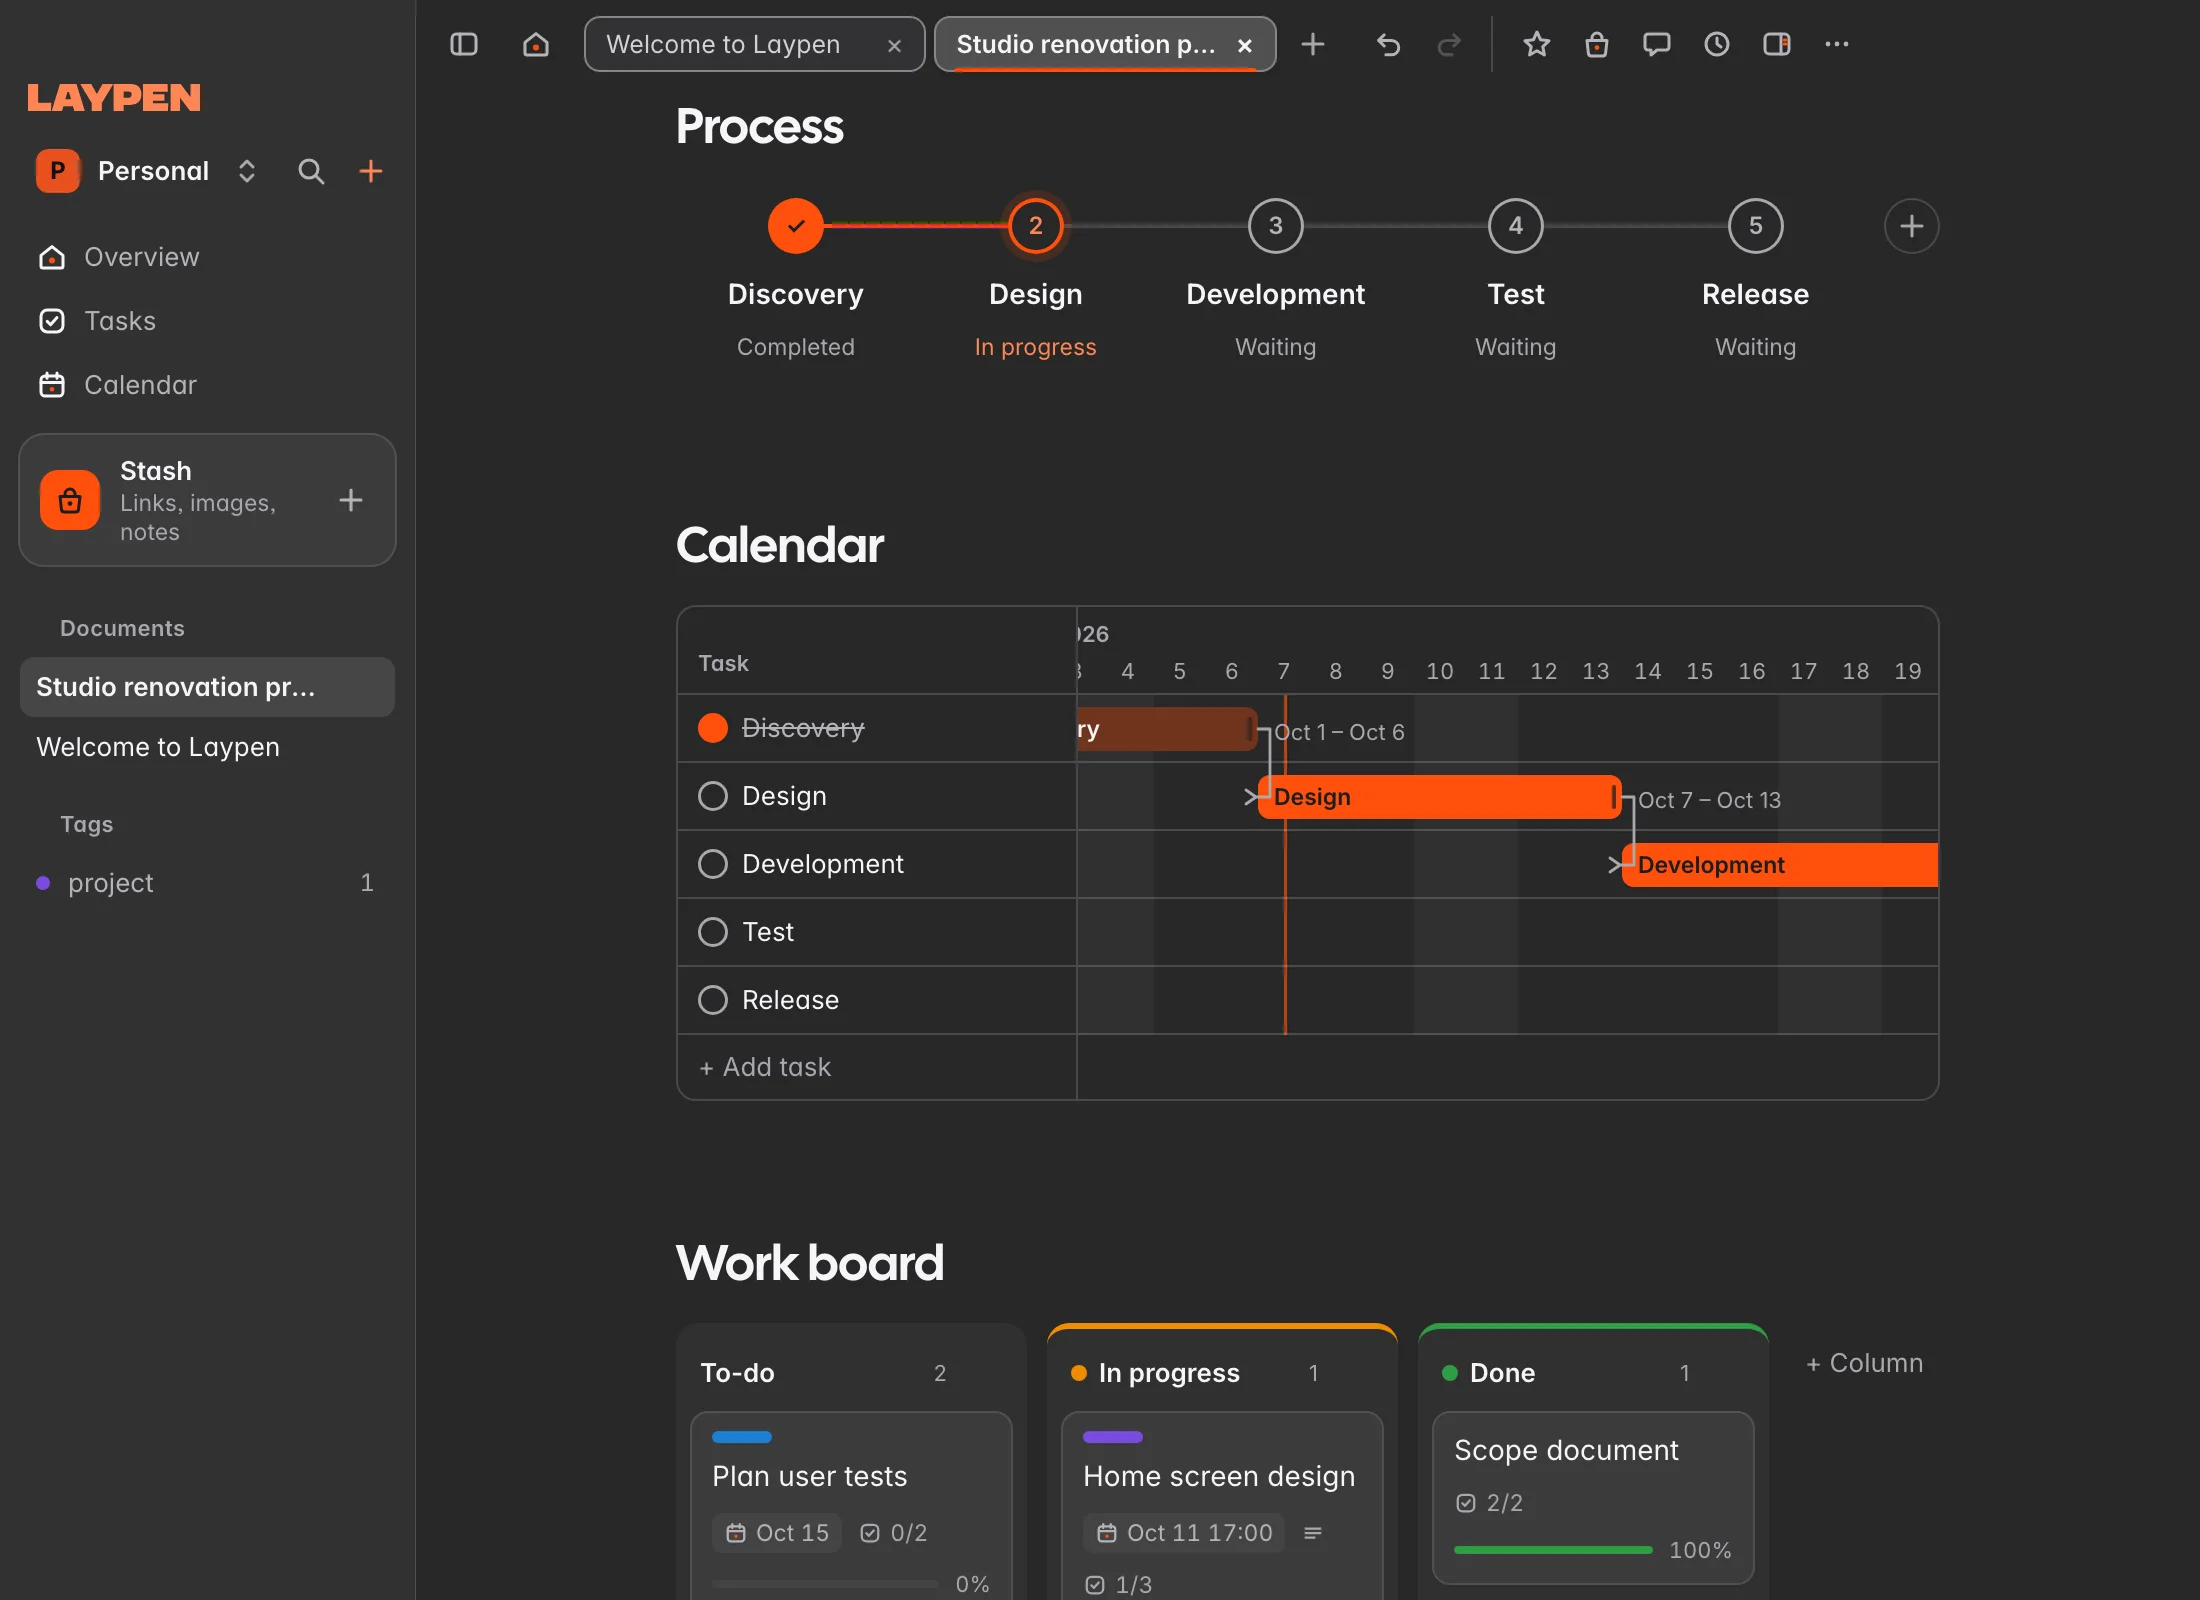Click the Scope document progress bar
2200x1600 pixels.
pos(1553,1550)
